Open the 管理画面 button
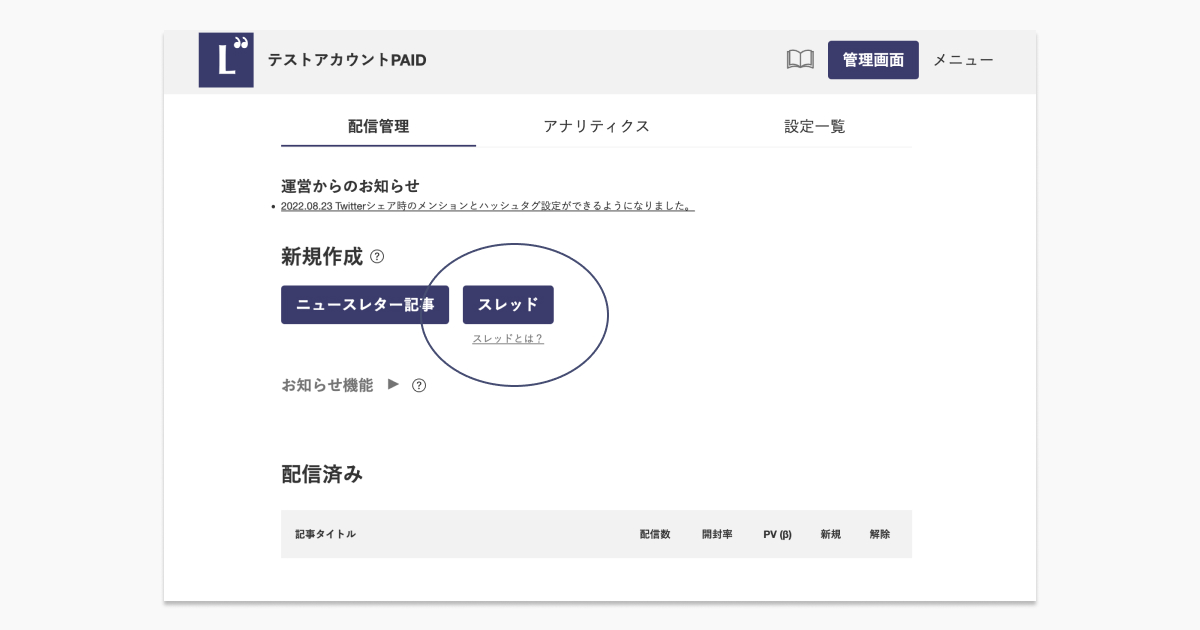The width and height of the screenshot is (1200, 630). coord(873,60)
